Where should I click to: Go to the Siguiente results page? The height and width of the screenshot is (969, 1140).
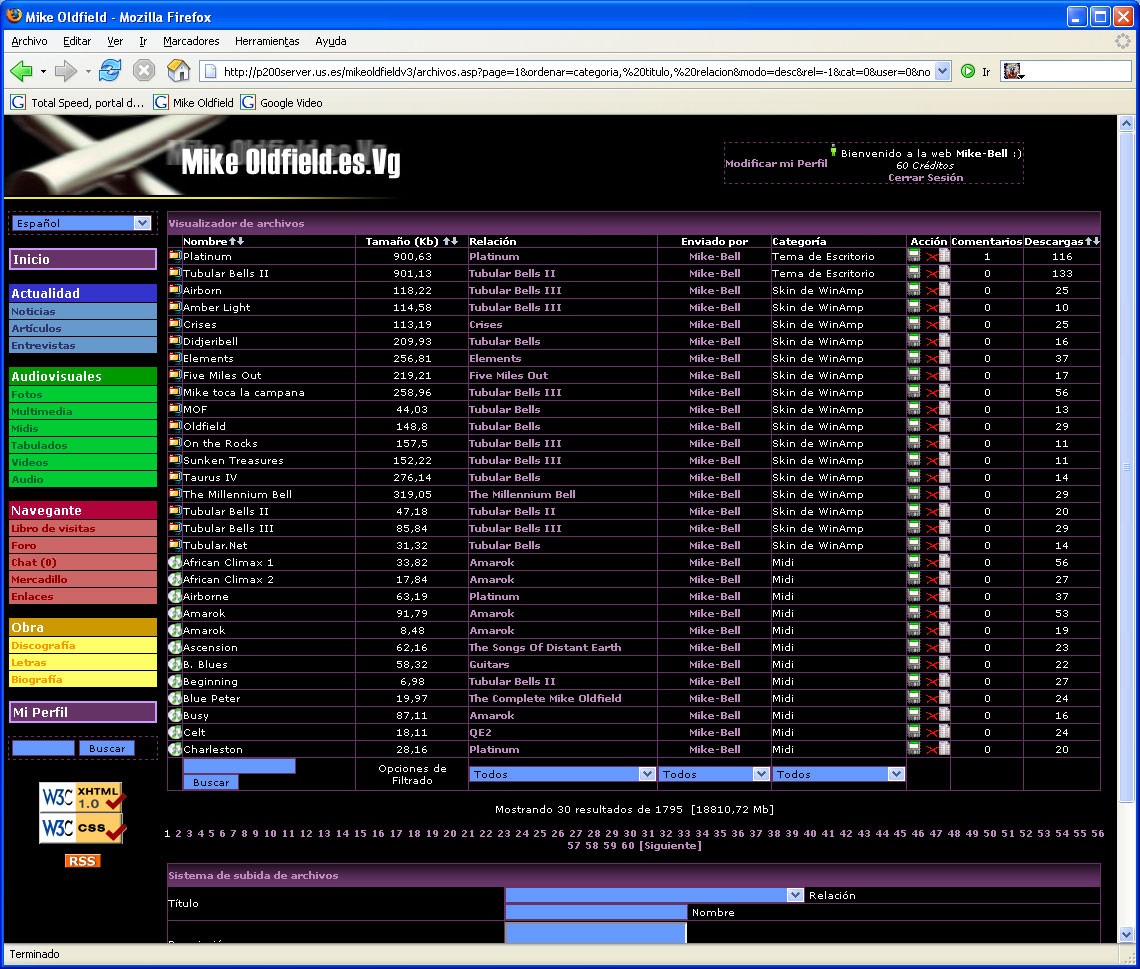click(x=670, y=845)
